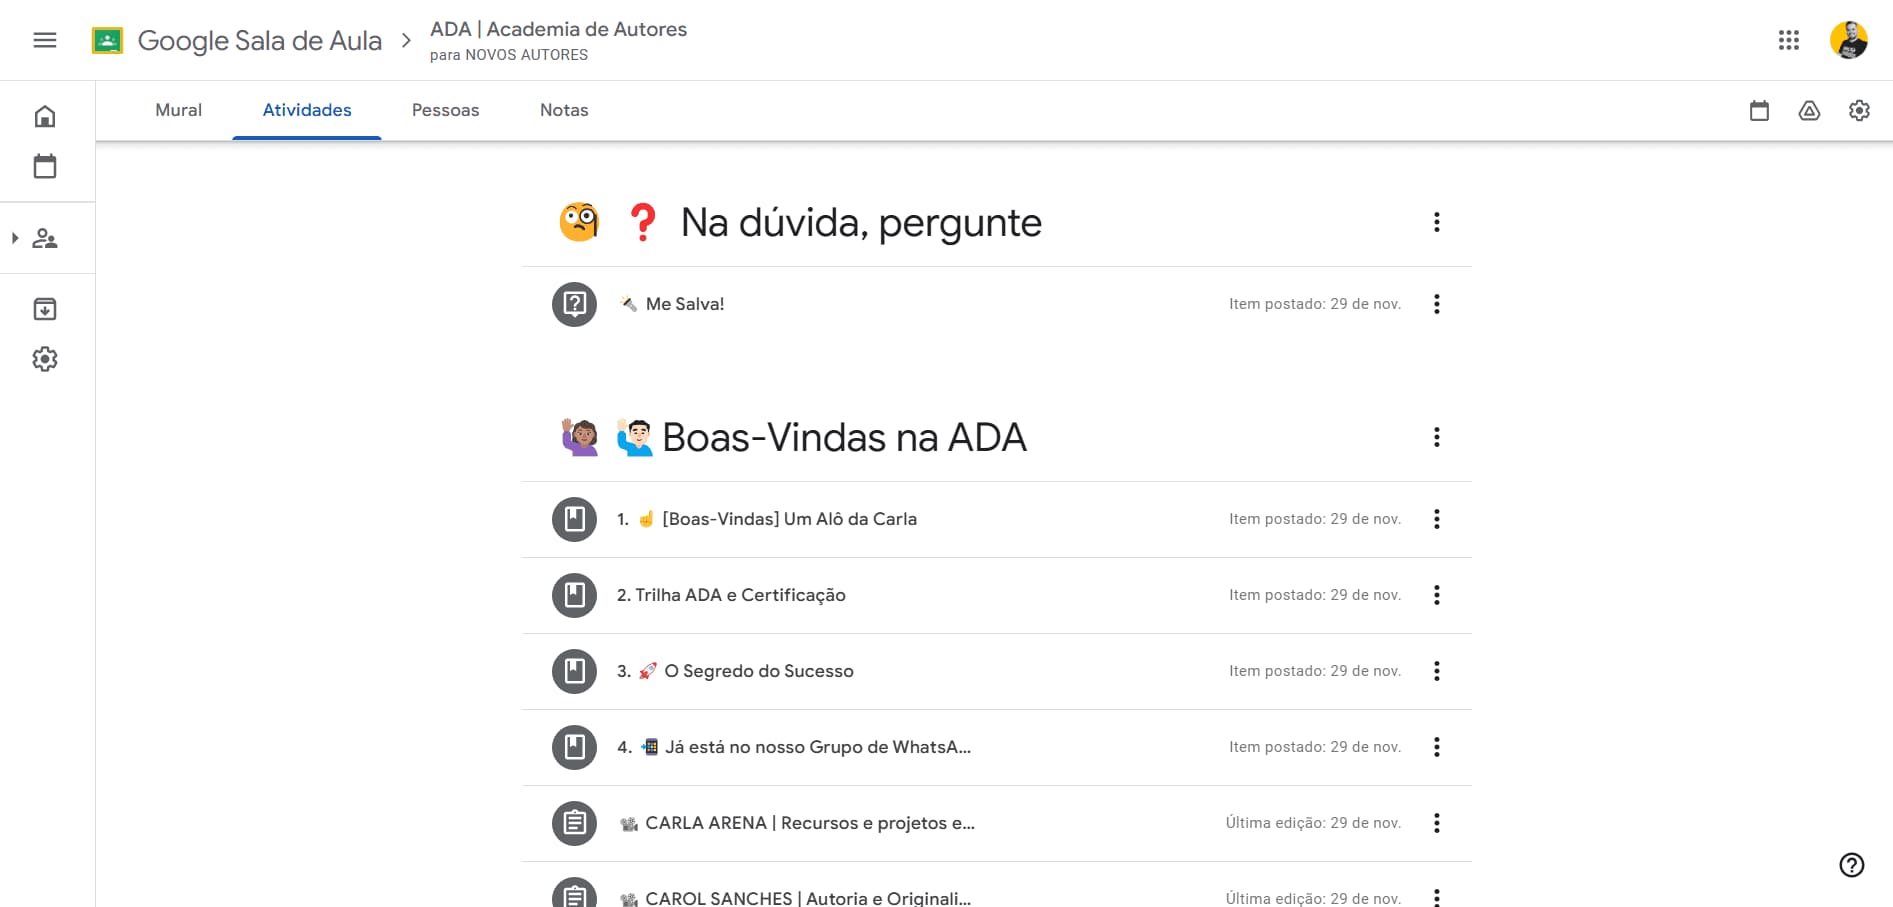Open options for the Na dúvida, pergunte topic
This screenshot has width=1893, height=907.
tap(1436, 222)
